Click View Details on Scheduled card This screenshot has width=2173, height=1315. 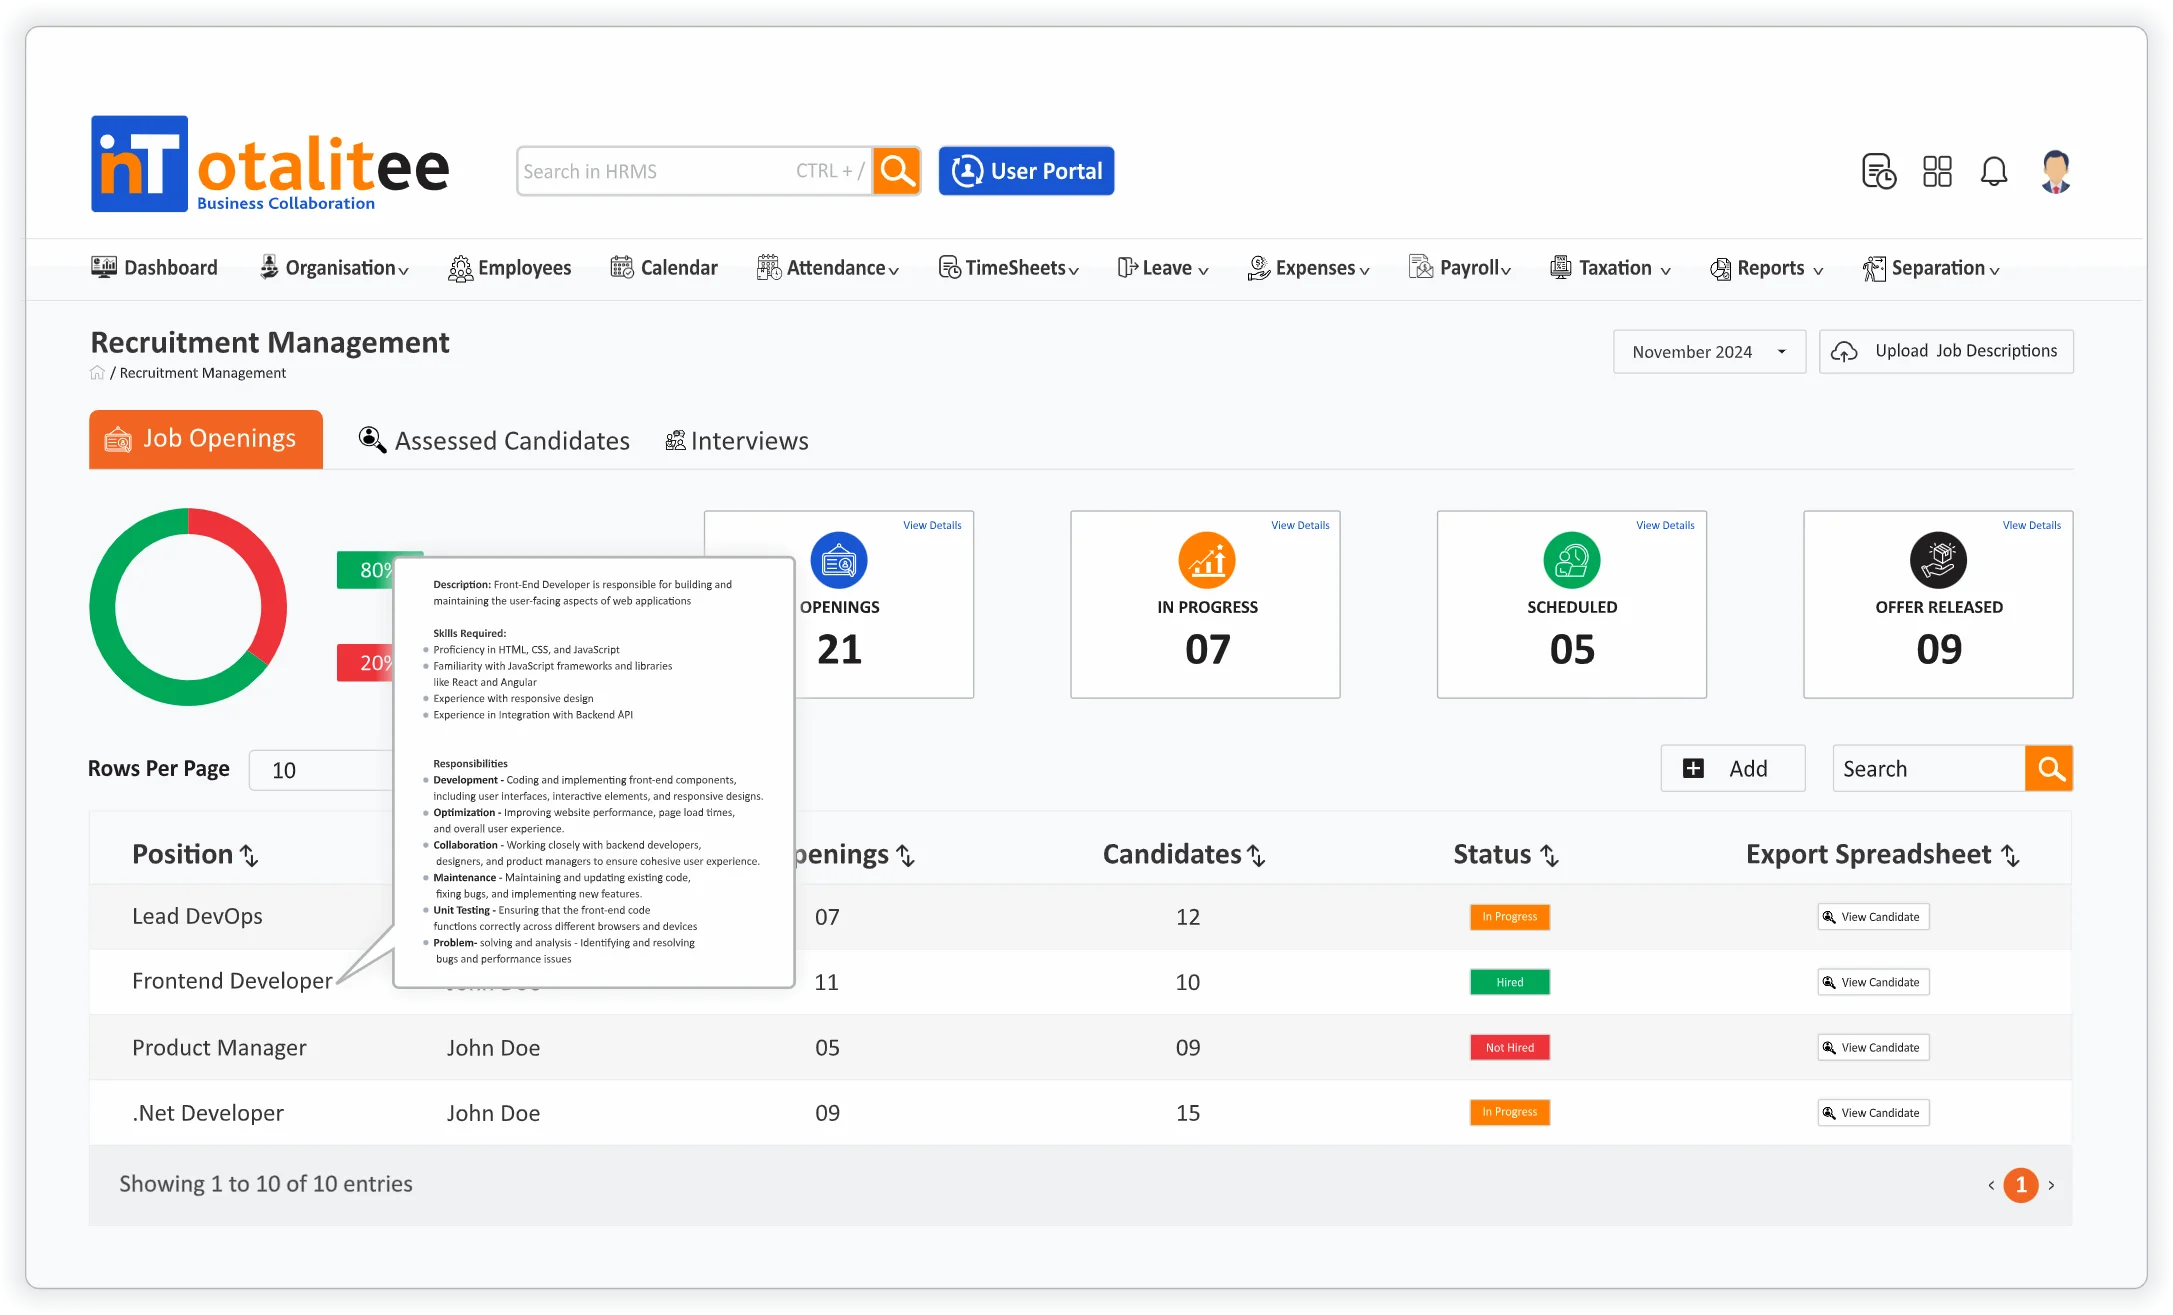click(x=1664, y=525)
